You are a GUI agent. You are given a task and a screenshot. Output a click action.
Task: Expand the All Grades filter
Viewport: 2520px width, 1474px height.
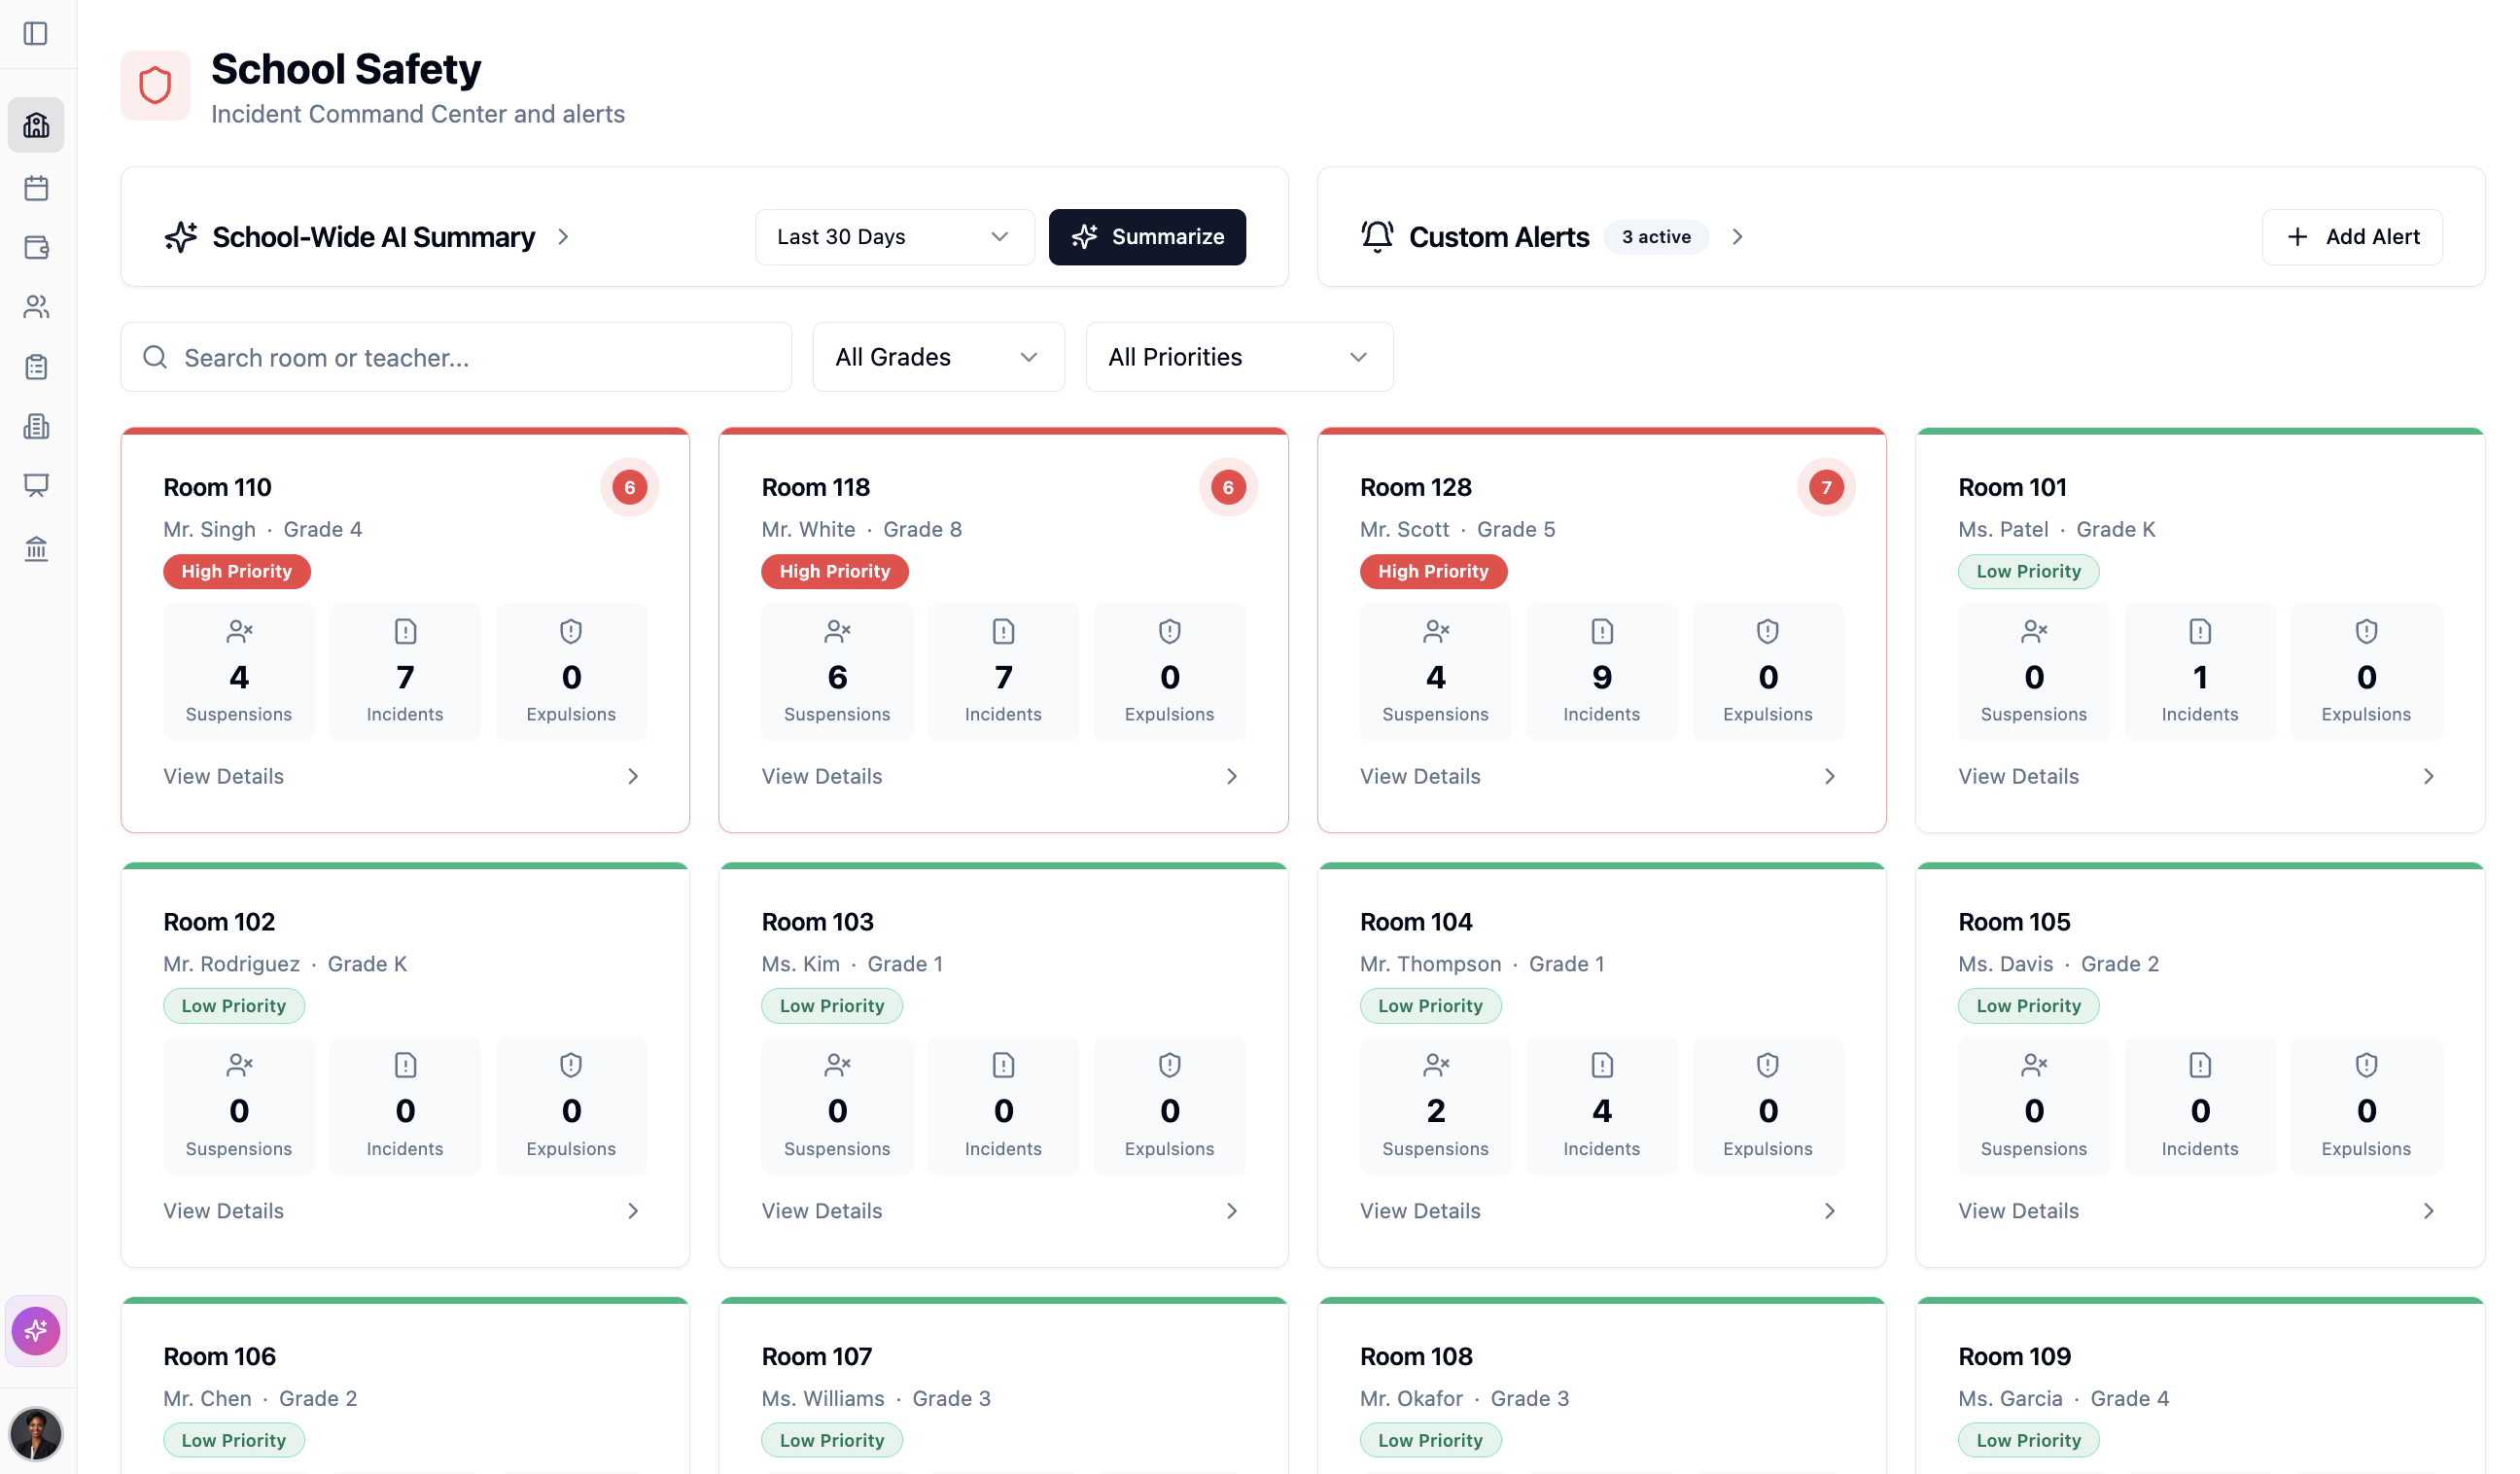click(937, 356)
